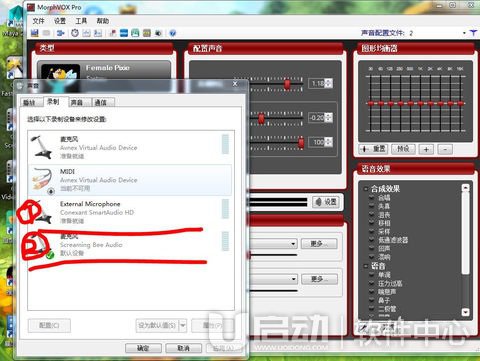
Task: Click the stopwatch clock icon in MorphVOX toolbar
Action: tap(75, 33)
